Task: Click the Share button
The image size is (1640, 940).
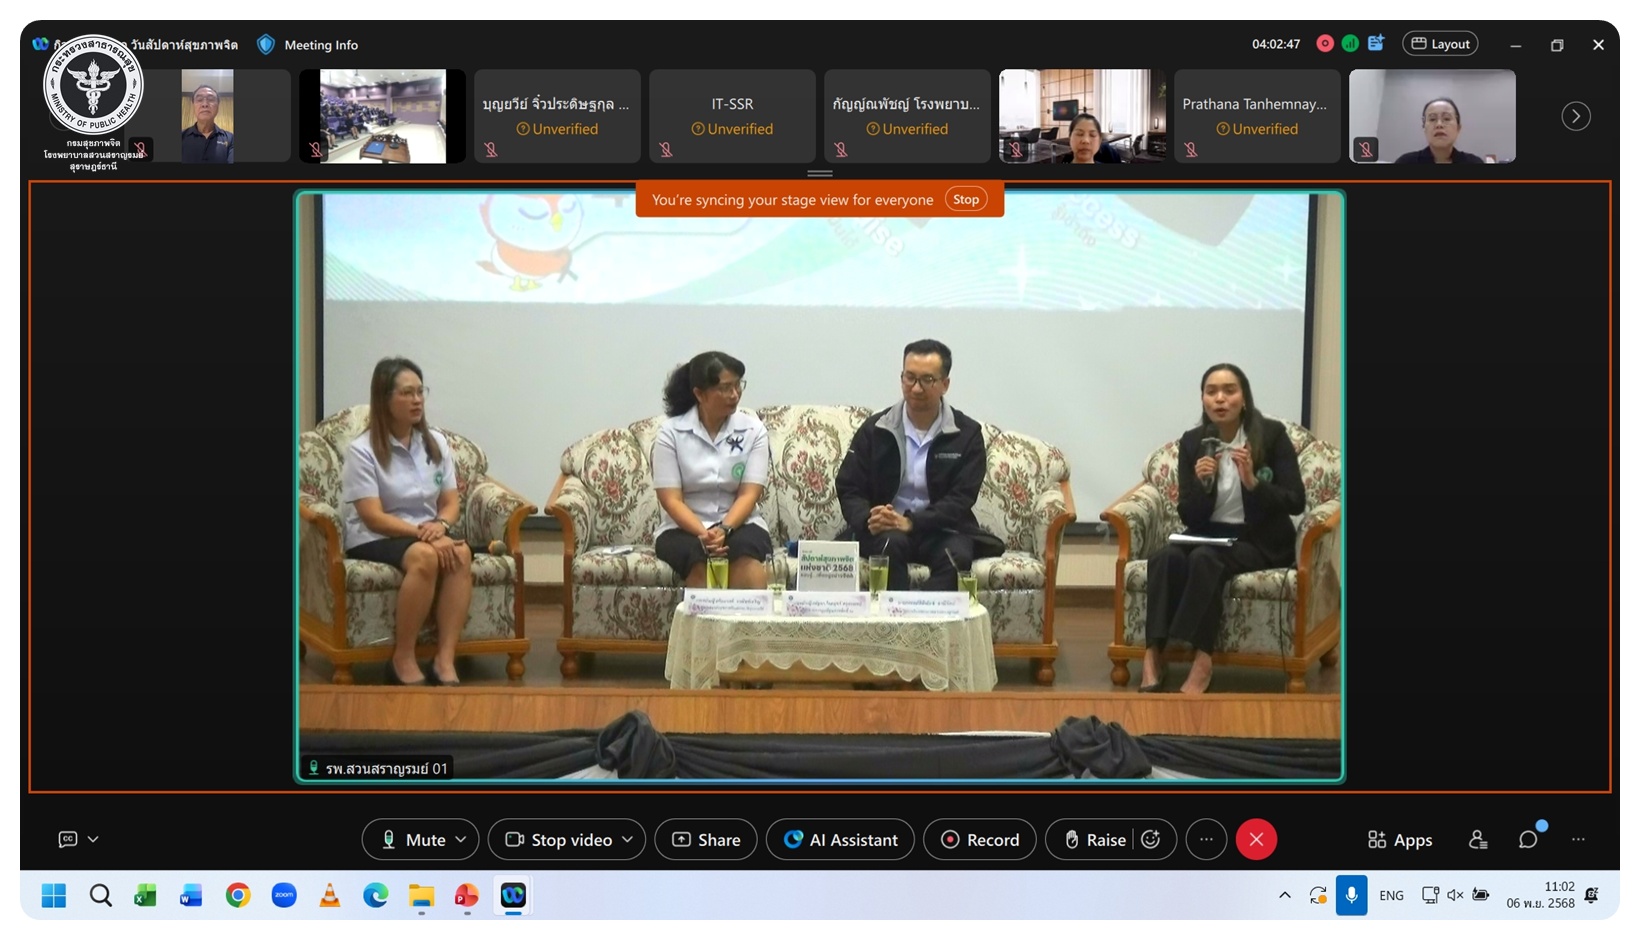Action: [706, 840]
